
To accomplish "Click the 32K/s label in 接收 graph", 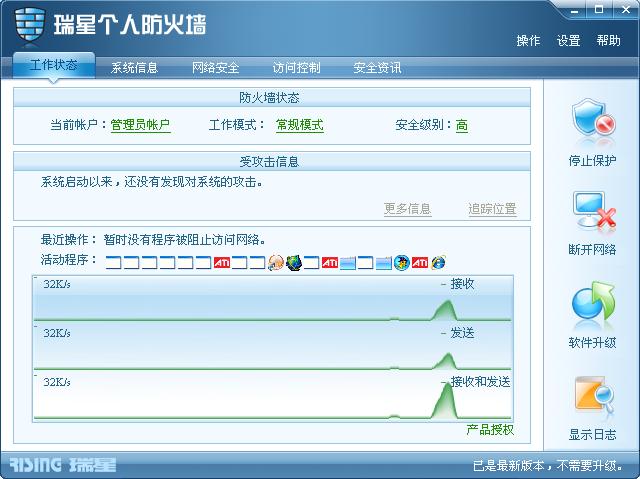I will click(57, 284).
